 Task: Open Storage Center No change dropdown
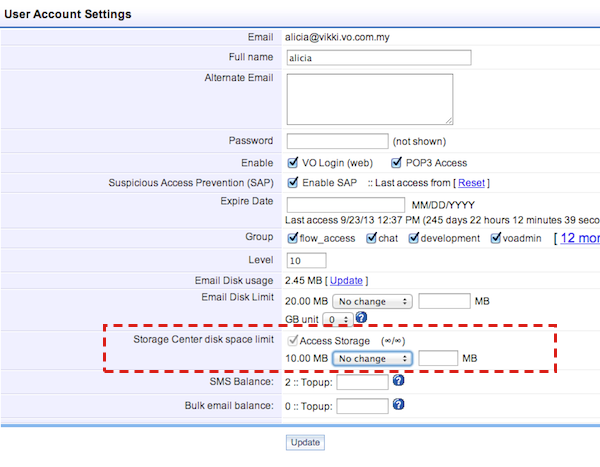(372, 358)
